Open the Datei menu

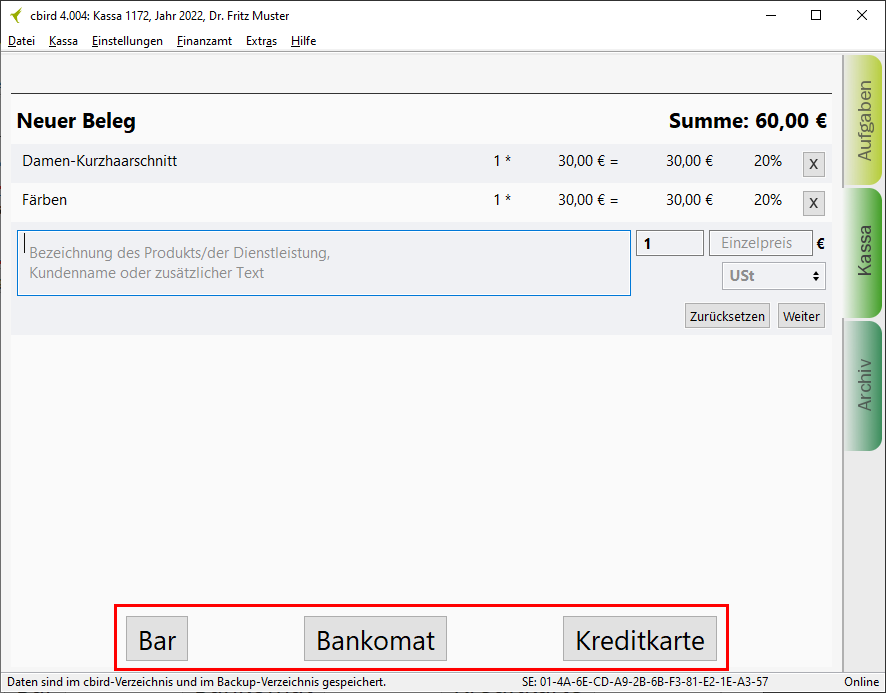coord(21,41)
